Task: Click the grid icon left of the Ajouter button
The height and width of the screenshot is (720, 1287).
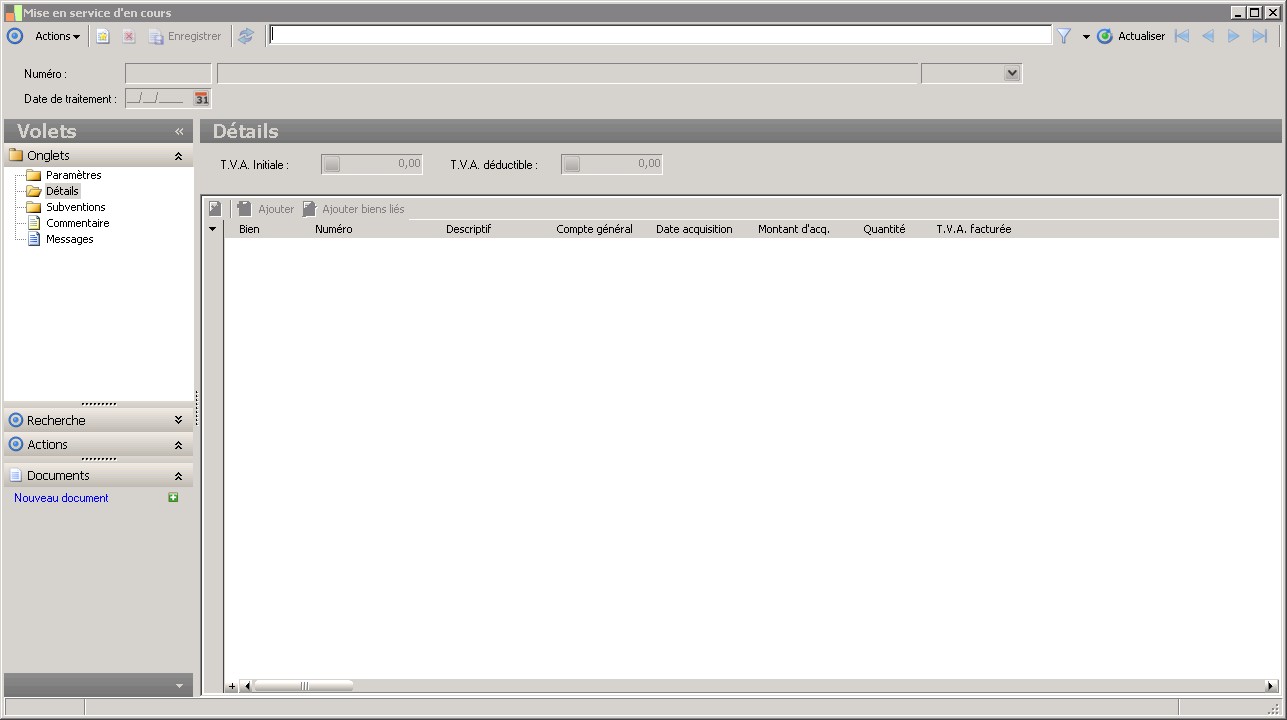Action: tap(215, 209)
